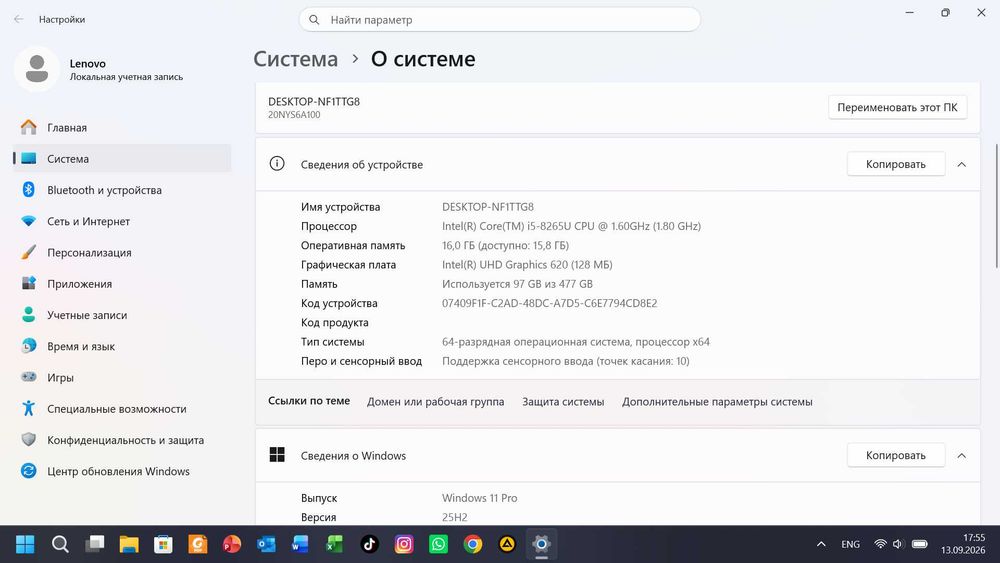Open Bluetooth и устройства settings
Image resolution: width=1000 pixels, height=563 pixels.
click(x=121, y=190)
